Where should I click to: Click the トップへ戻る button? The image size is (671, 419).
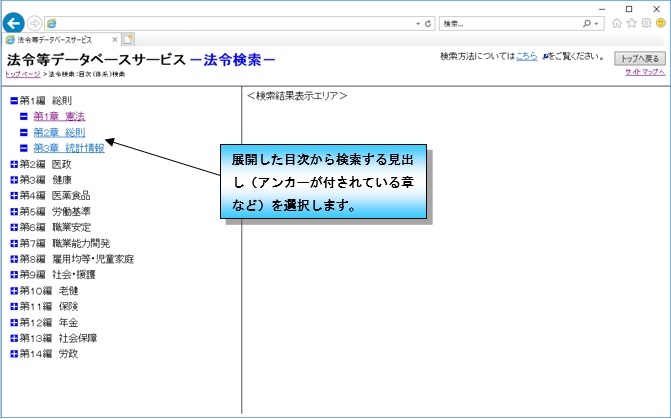coord(640,59)
